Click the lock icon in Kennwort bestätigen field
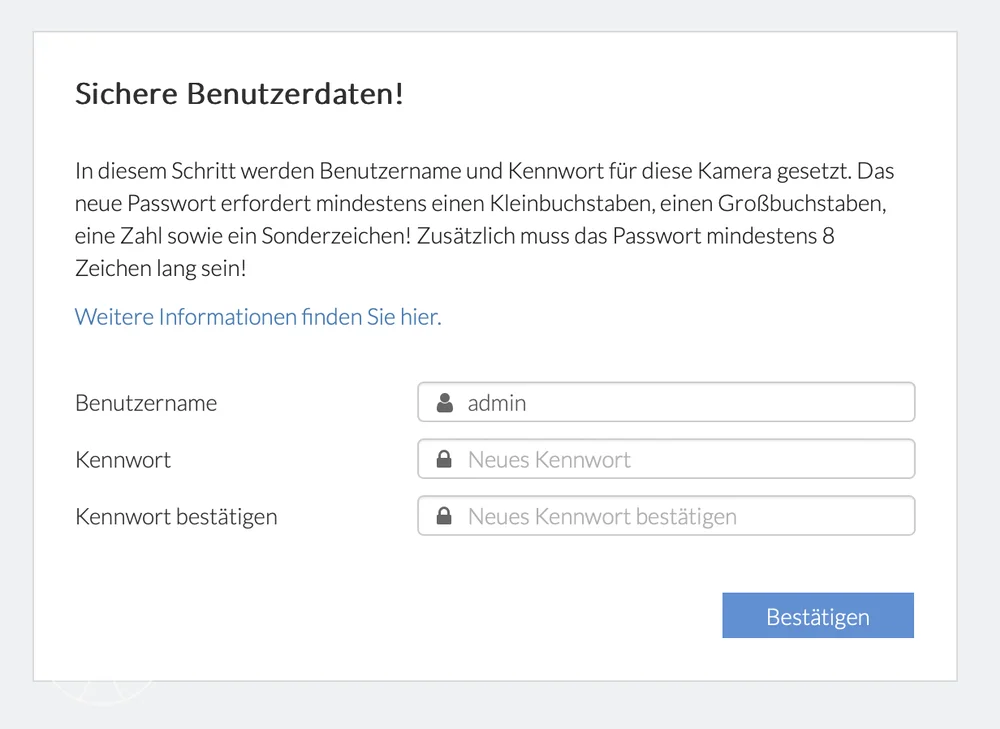1000x729 pixels. point(445,517)
